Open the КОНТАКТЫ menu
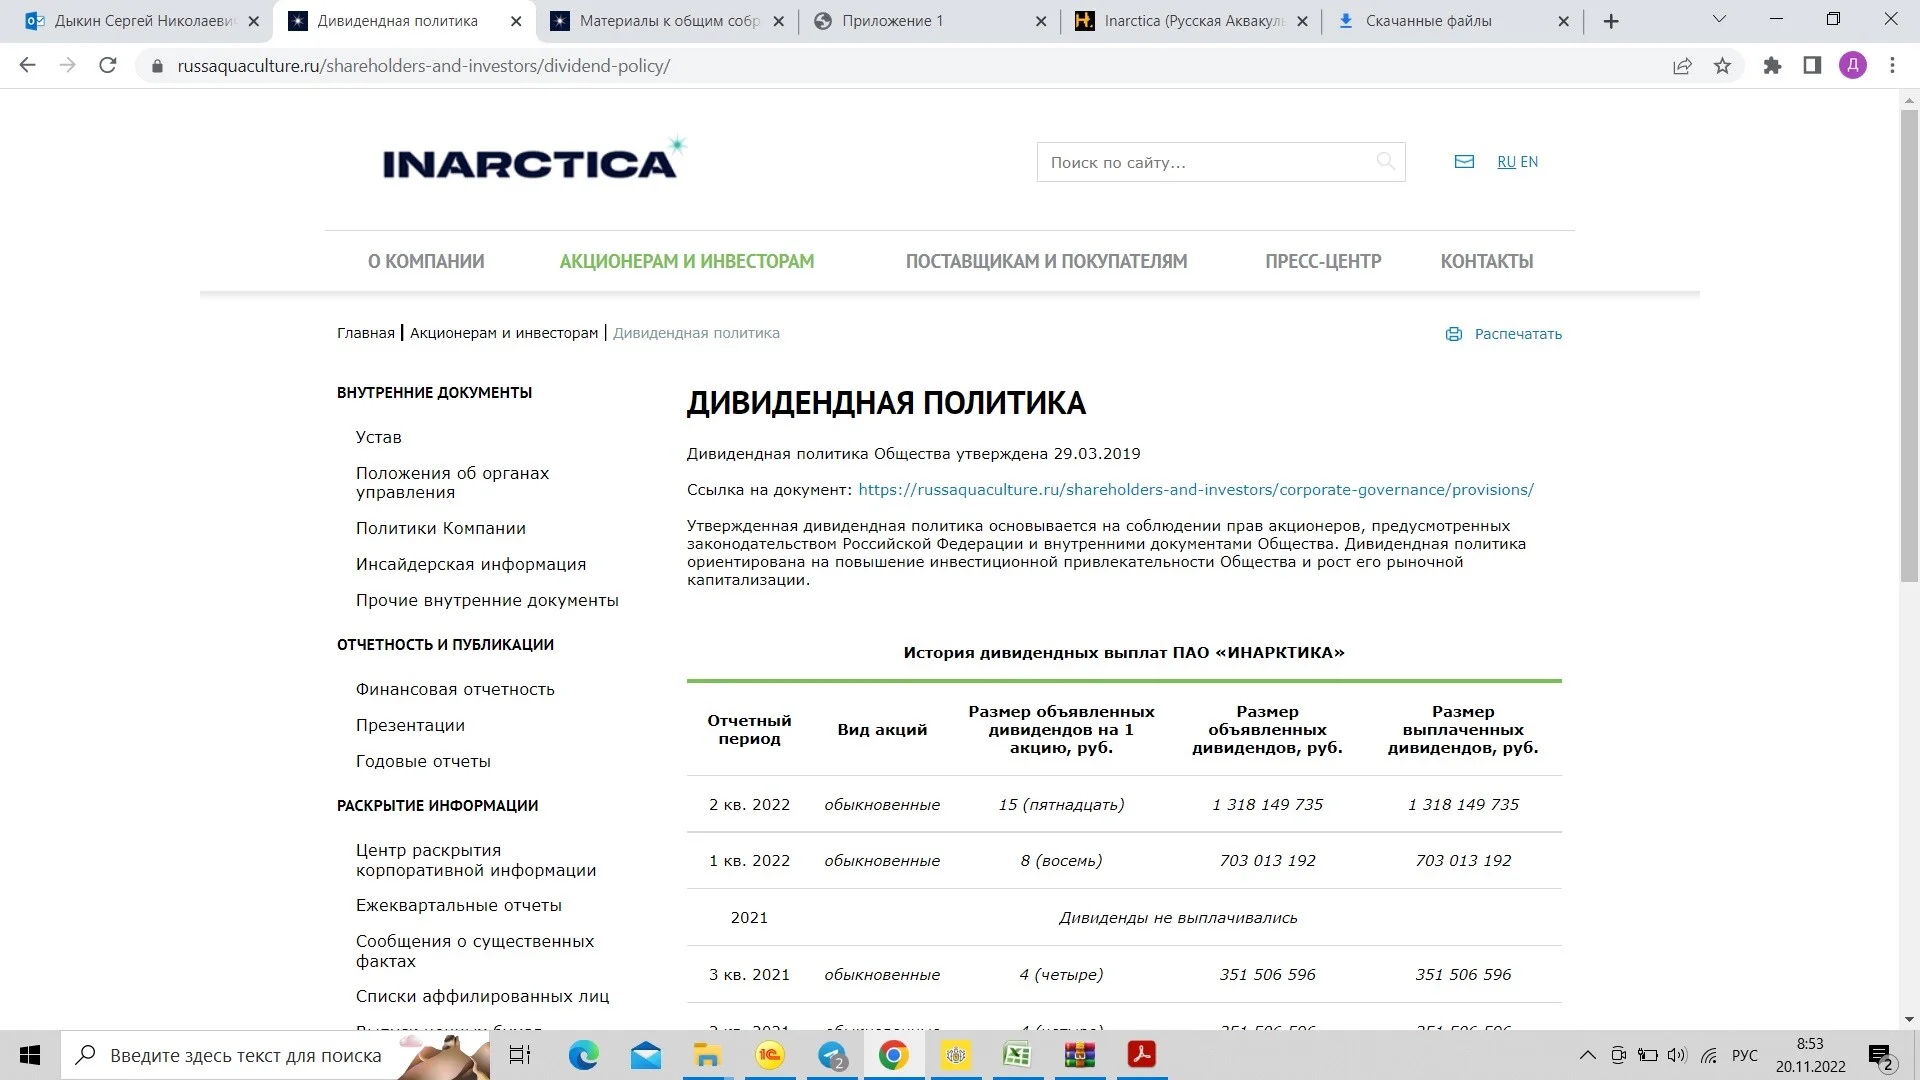This screenshot has height=1080, width=1920. (x=1487, y=261)
